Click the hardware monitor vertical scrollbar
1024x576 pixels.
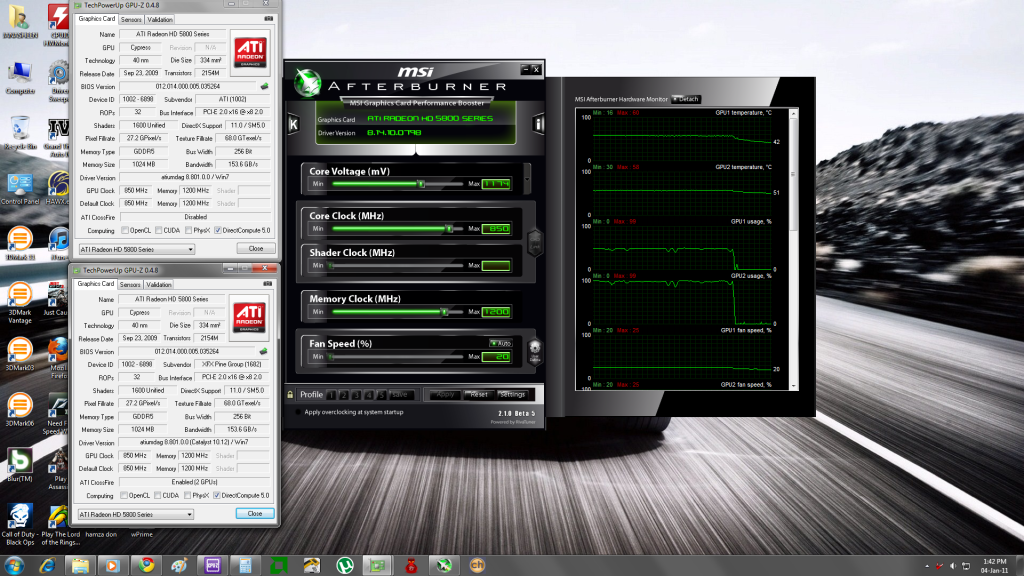pos(793,249)
